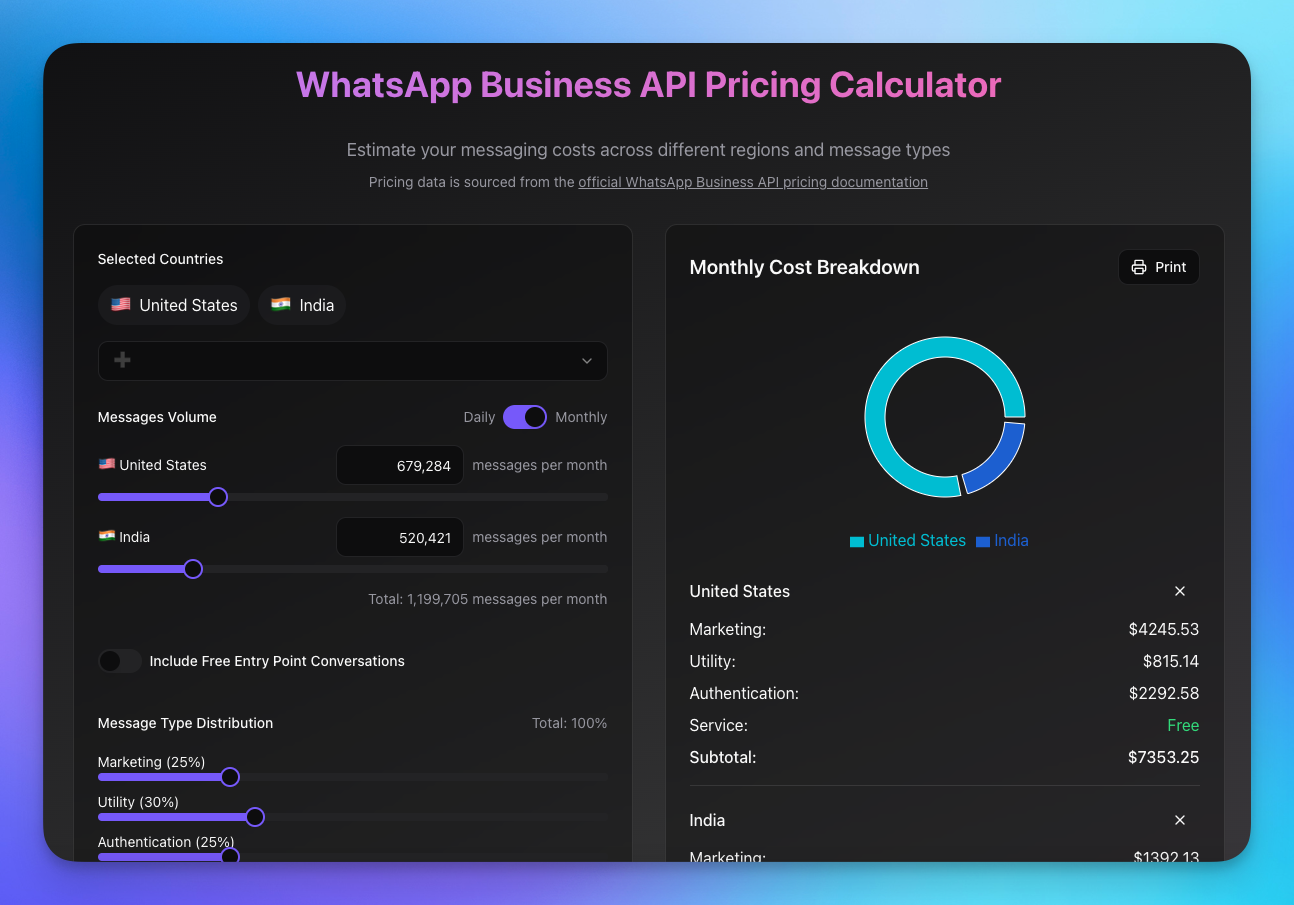Remove United States from the cost breakdown
The image size is (1294, 905).
click(x=1180, y=591)
